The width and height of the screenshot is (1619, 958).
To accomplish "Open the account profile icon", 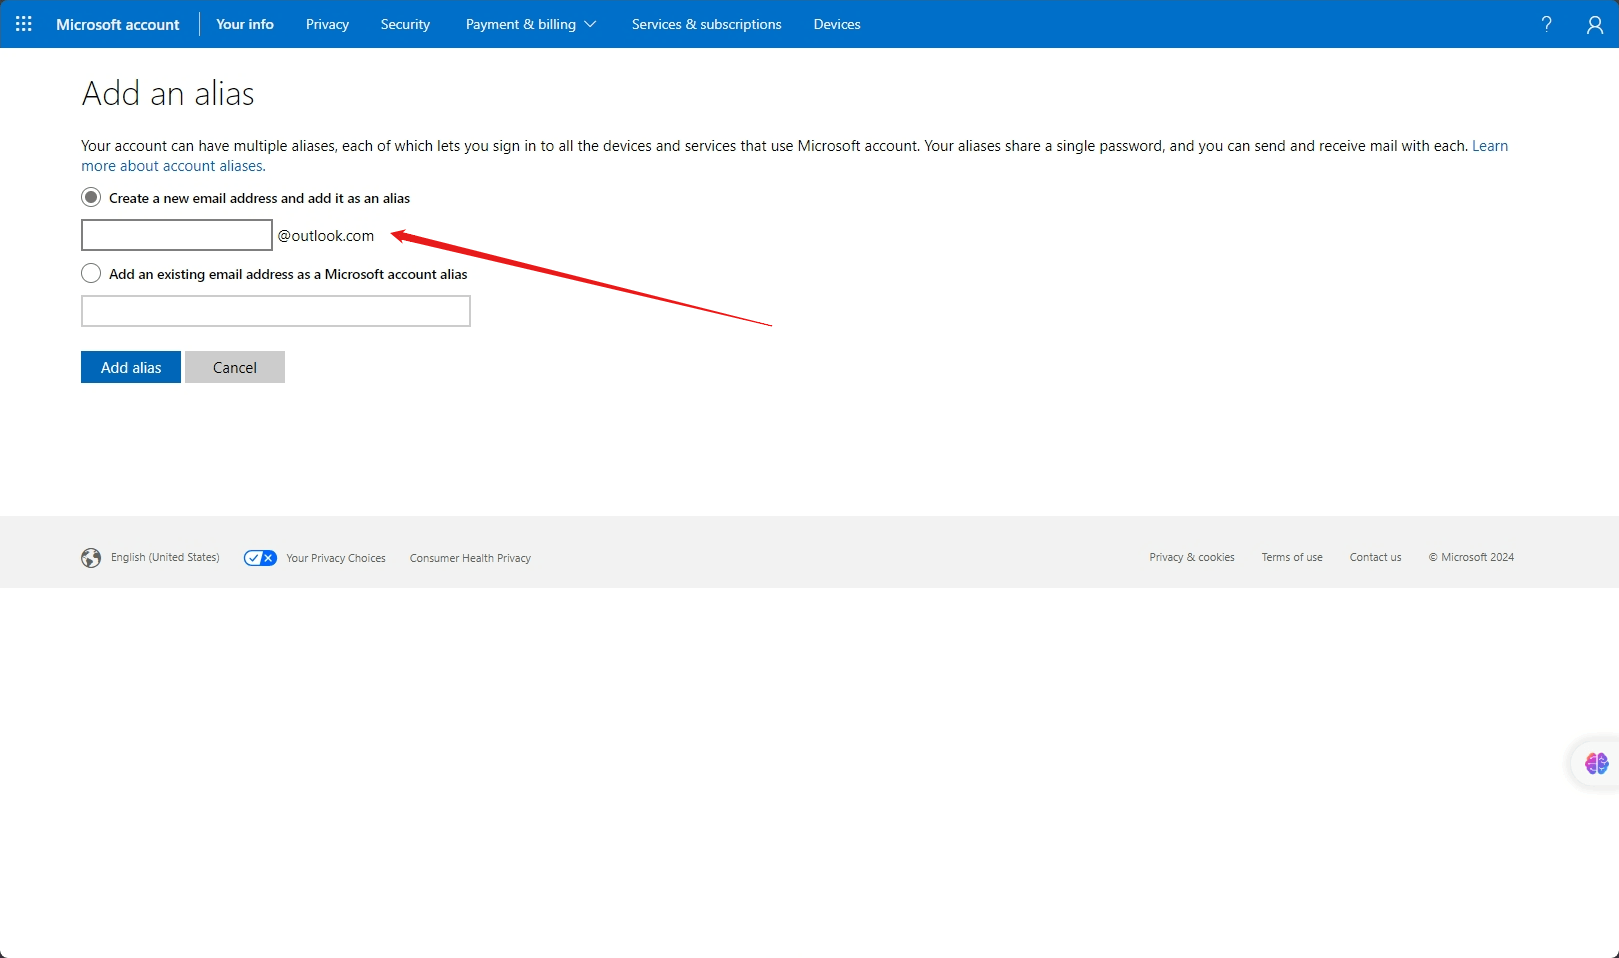I will tap(1595, 24).
